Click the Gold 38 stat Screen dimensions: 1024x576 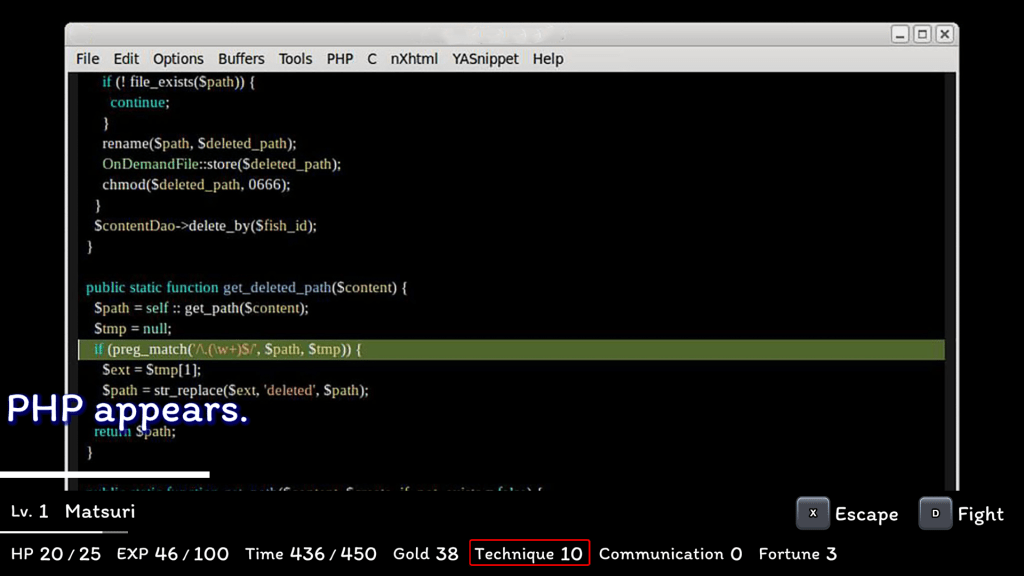[425, 553]
